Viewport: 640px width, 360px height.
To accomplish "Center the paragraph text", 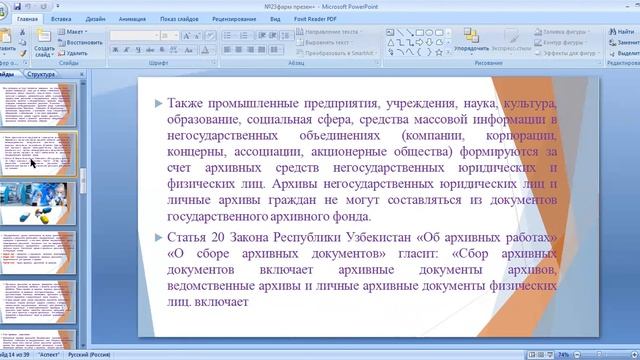I will pos(239,50).
